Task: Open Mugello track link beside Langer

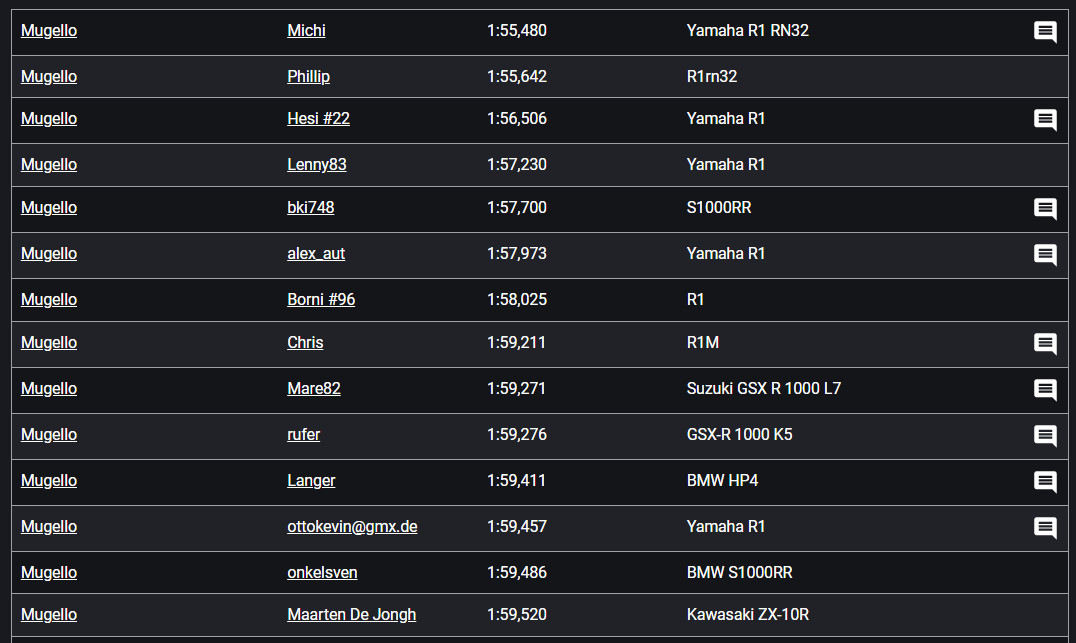Action: pos(49,480)
